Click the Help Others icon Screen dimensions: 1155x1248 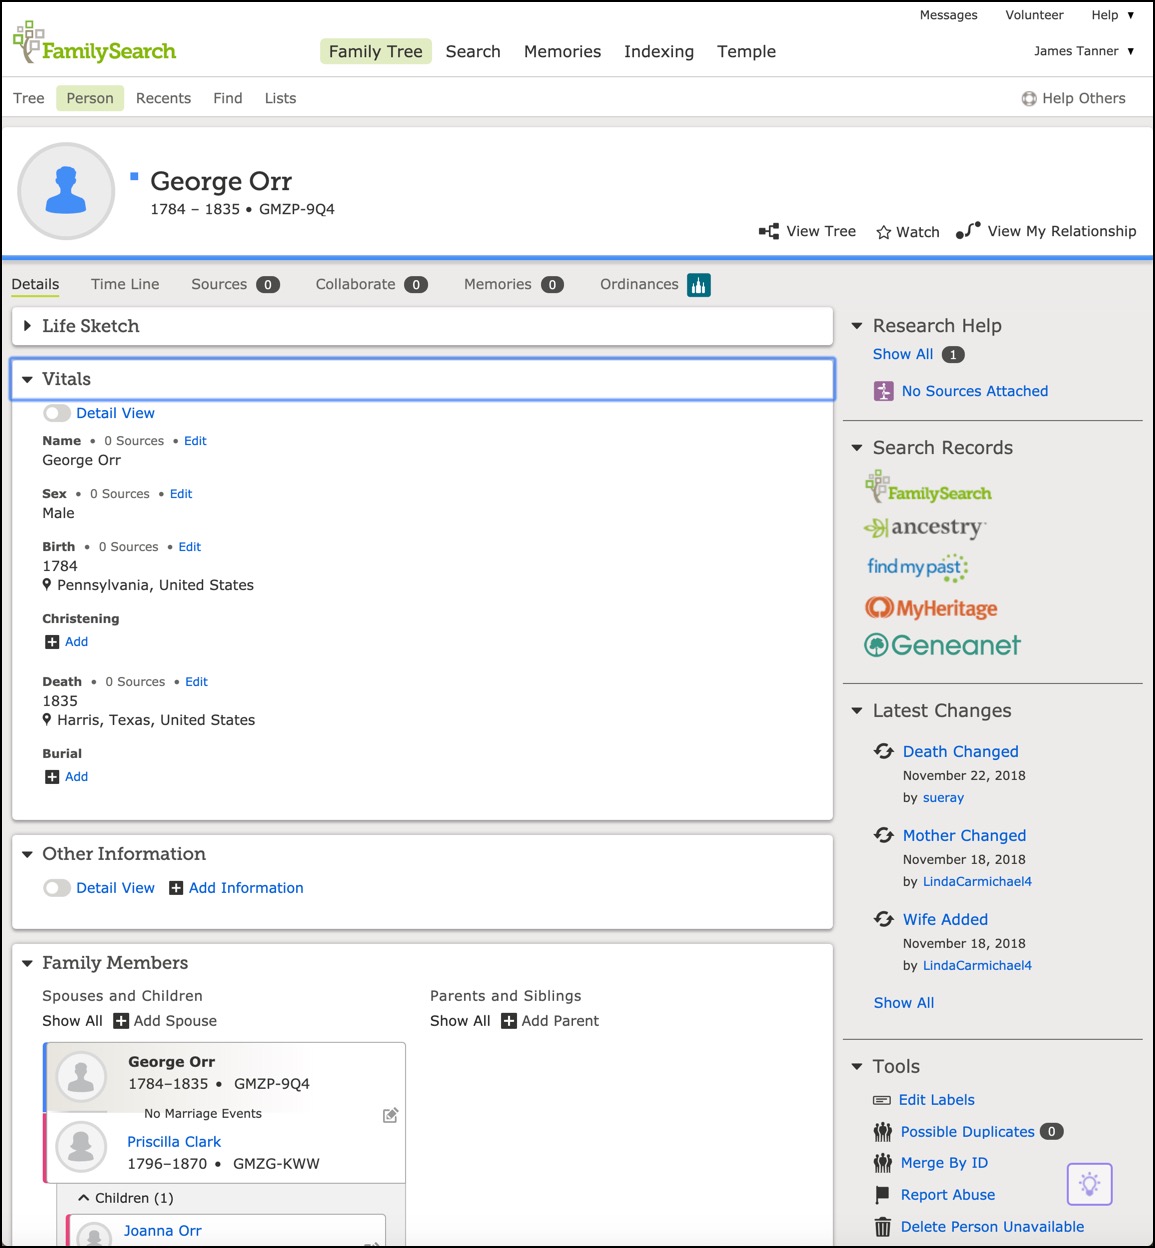click(1029, 98)
